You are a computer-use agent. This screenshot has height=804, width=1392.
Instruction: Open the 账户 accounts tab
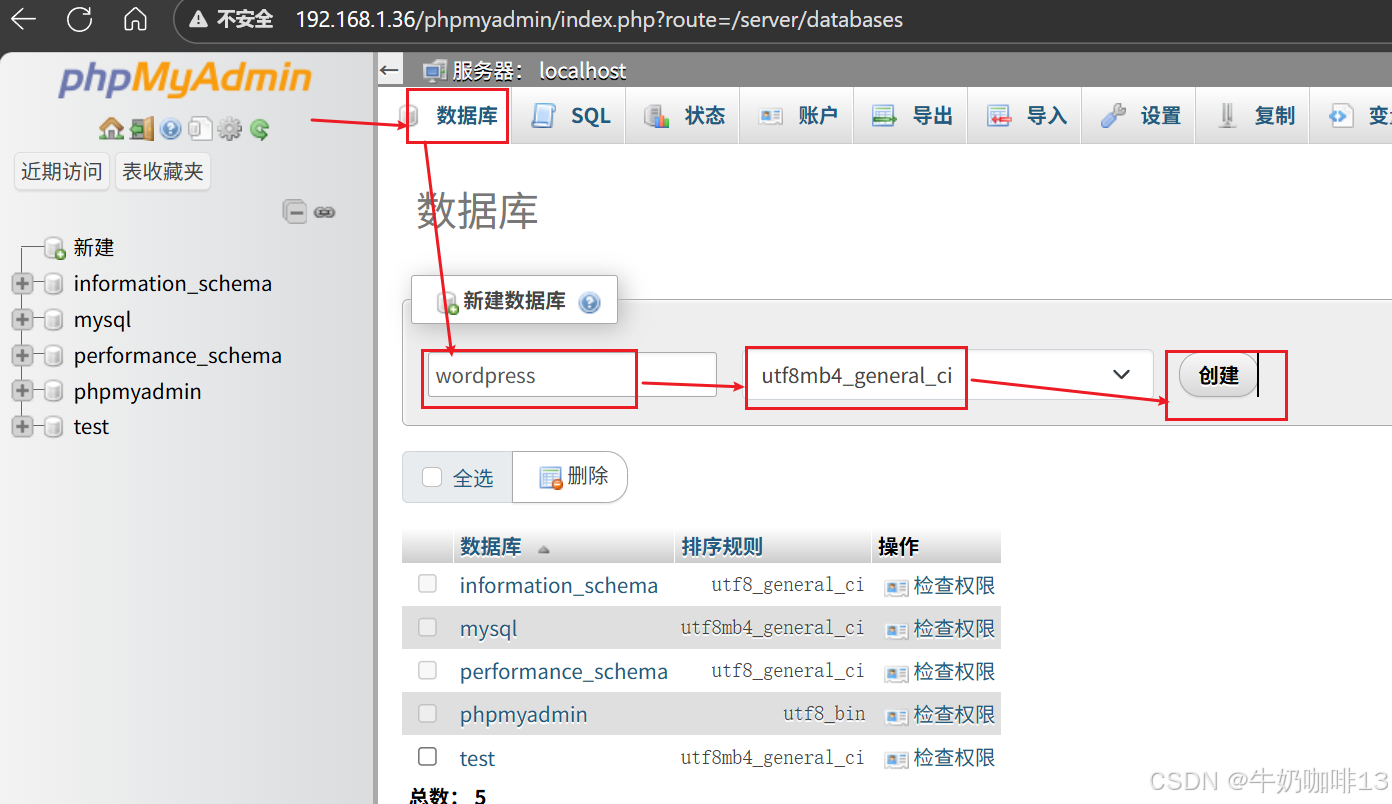[x=797, y=116]
